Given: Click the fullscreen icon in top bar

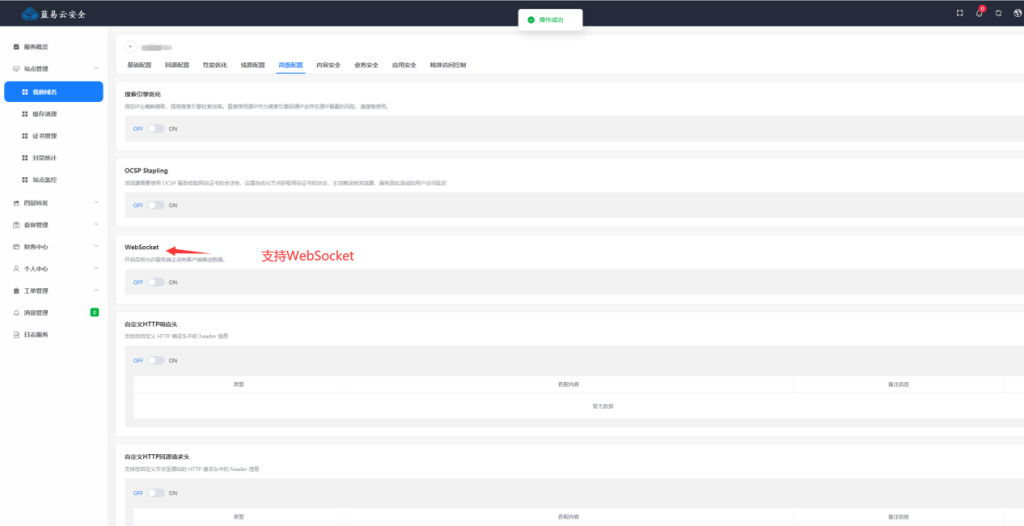Looking at the screenshot, I should coord(960,13).
